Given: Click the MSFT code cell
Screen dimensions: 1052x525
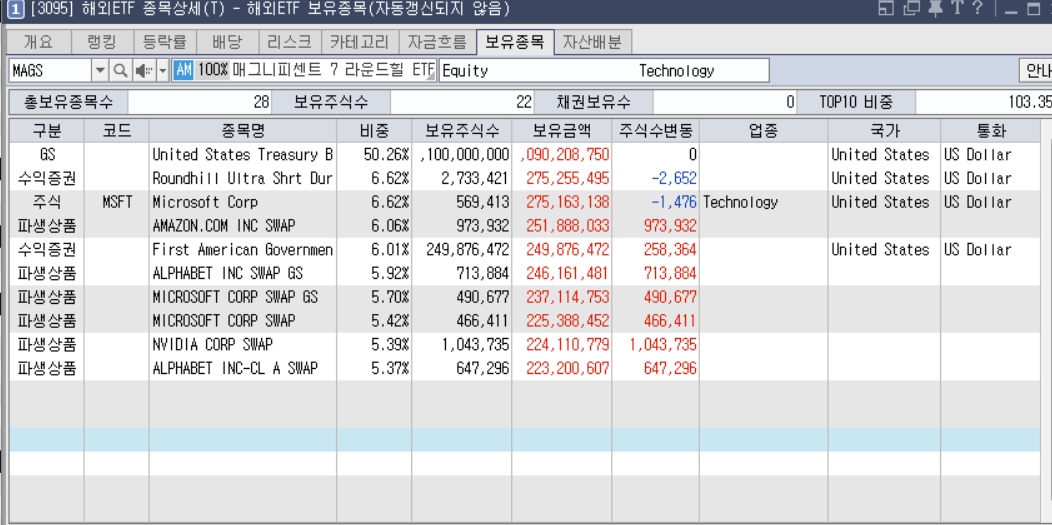Looking at the screenshot, I should 117,202.
